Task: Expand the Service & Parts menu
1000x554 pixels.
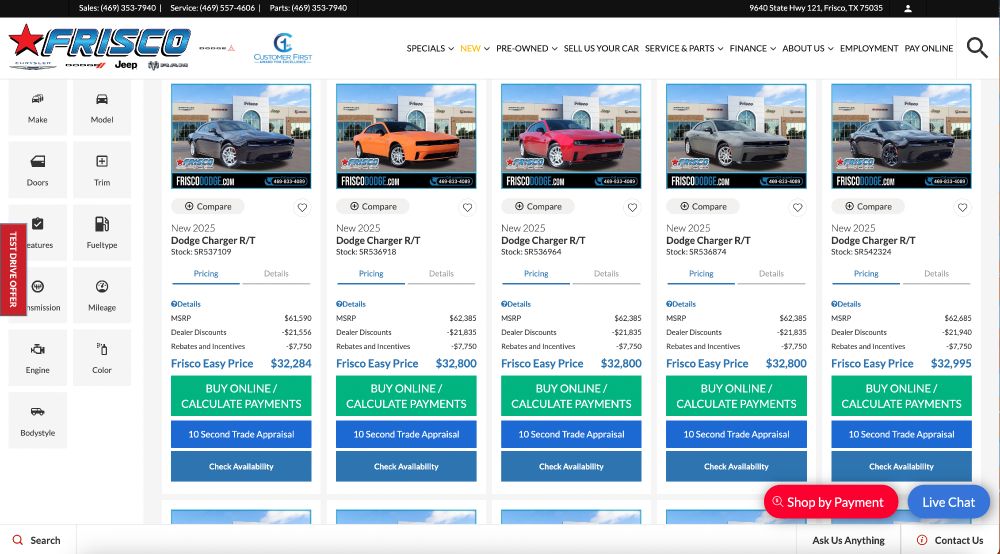Action: click(684, 48)
